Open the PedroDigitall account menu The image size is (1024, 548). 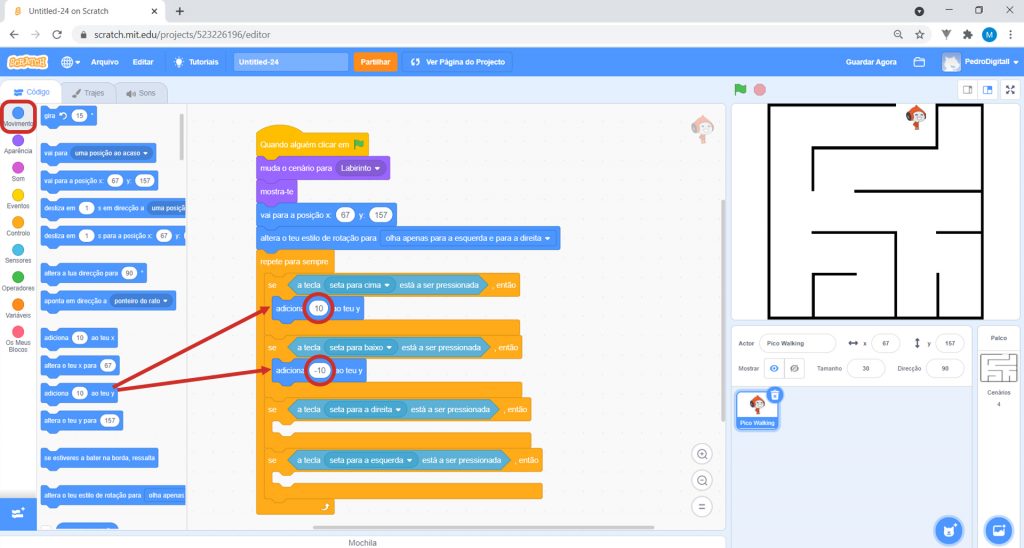[980, 62]
